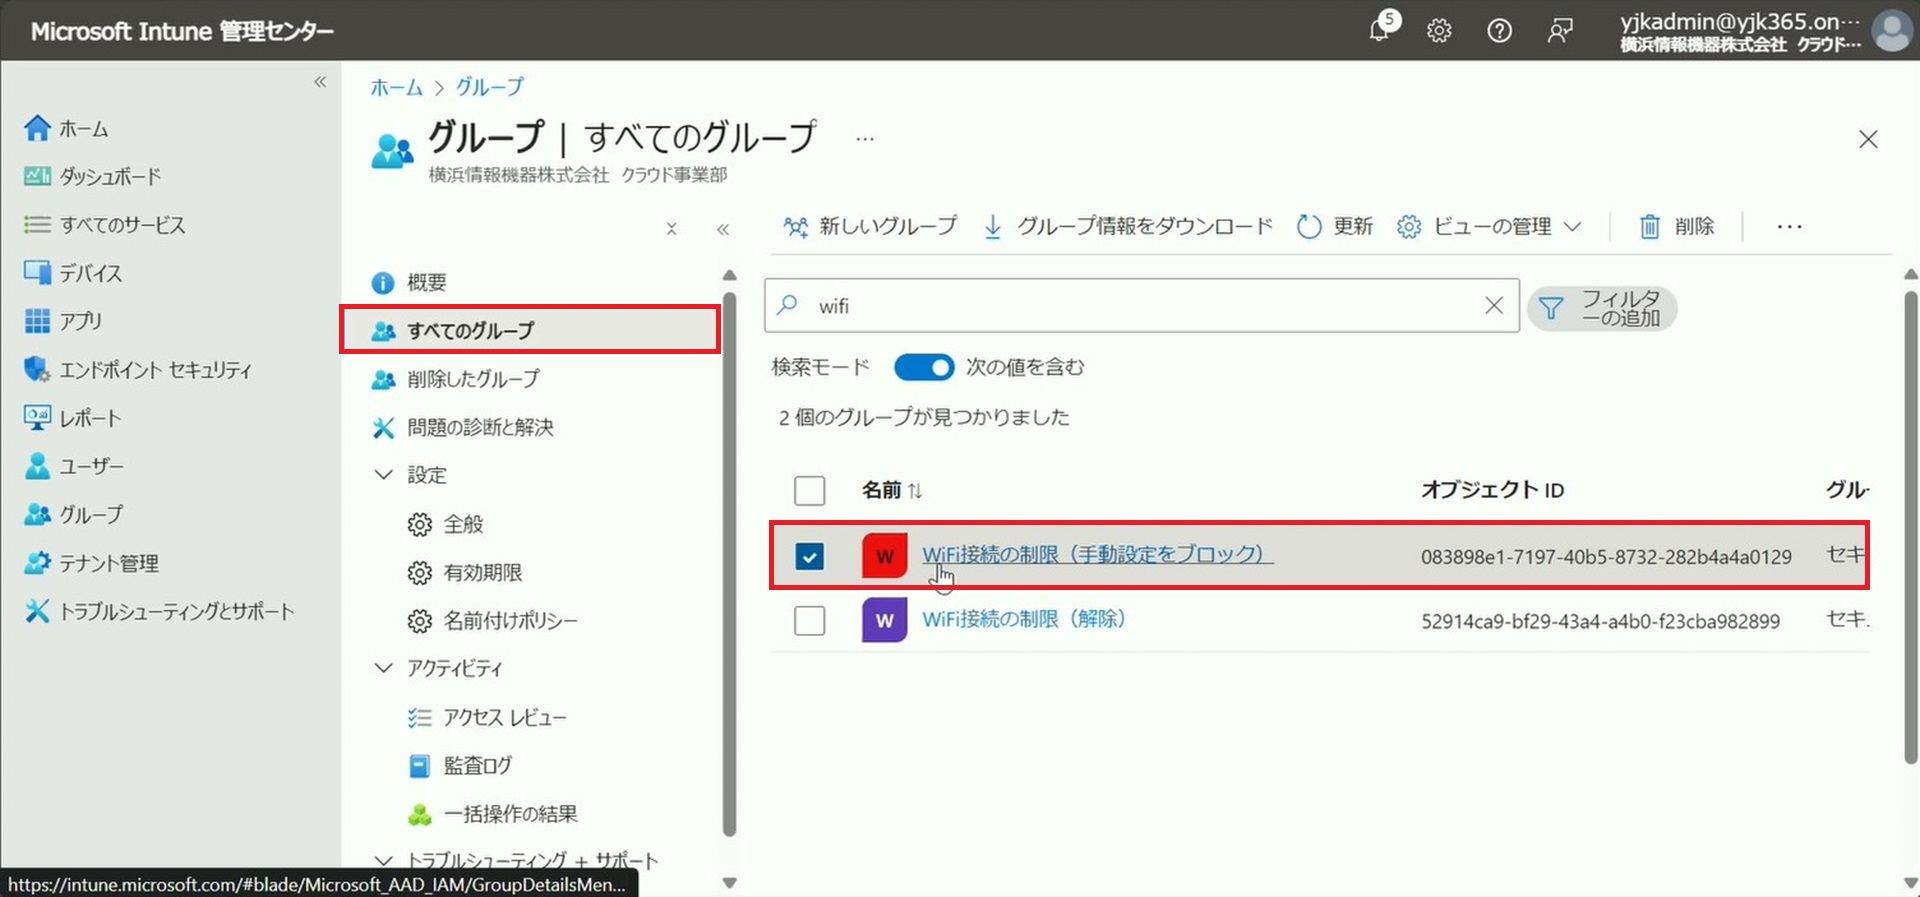Sort by the 名前 column header
The image size is (1920, 897).
[892, 490]
